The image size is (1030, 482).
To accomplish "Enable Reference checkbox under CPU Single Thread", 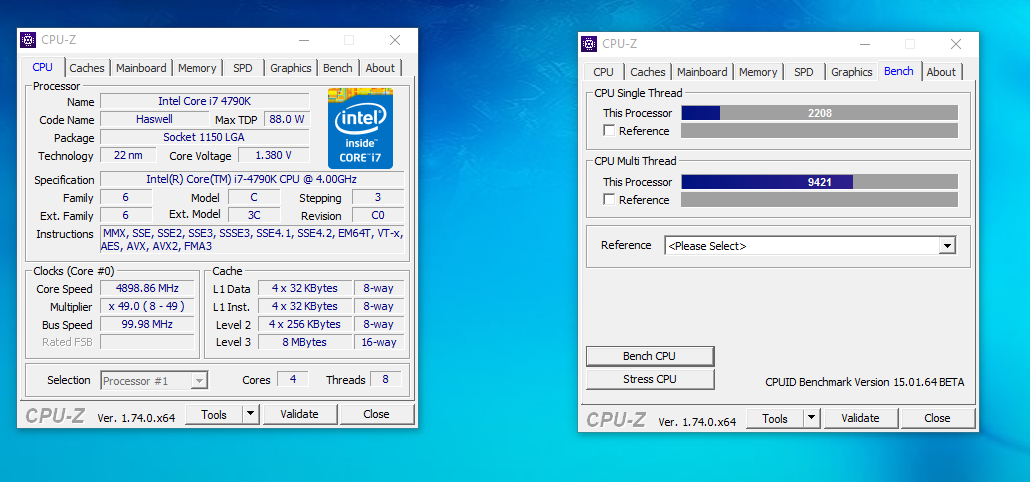I will click(610, 131).
